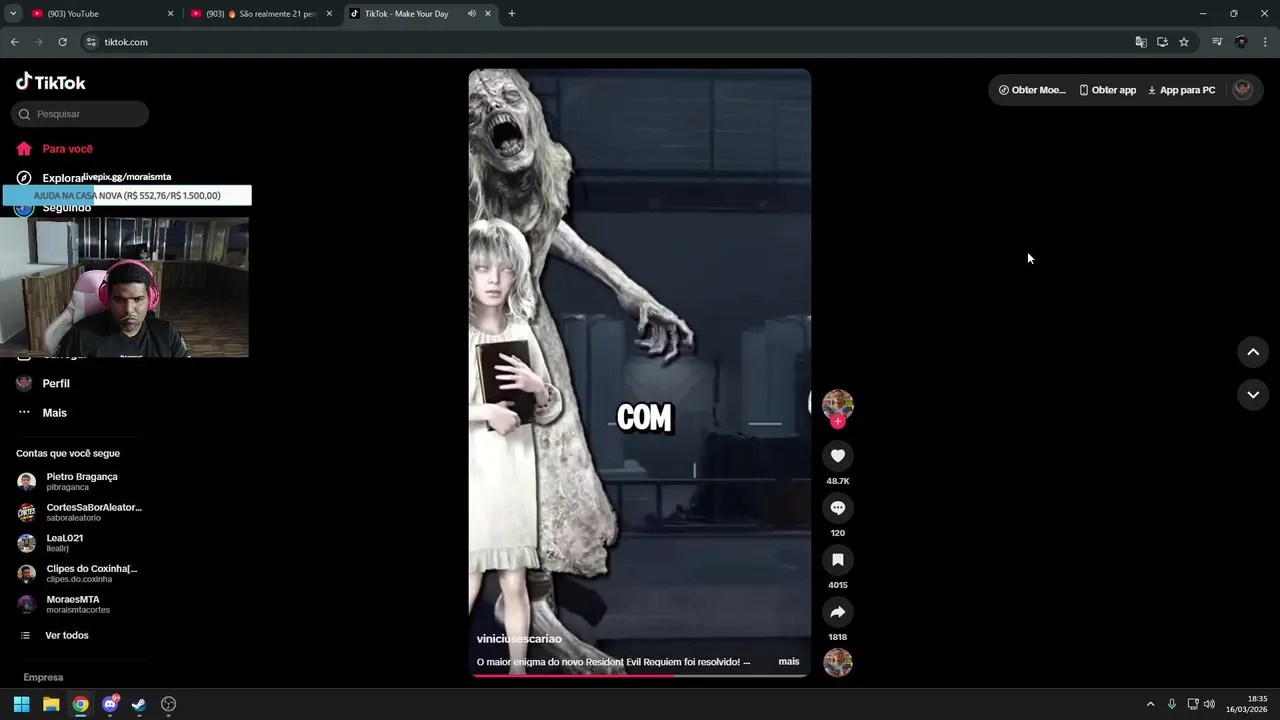Click the TikTok logo

point(51,82)
